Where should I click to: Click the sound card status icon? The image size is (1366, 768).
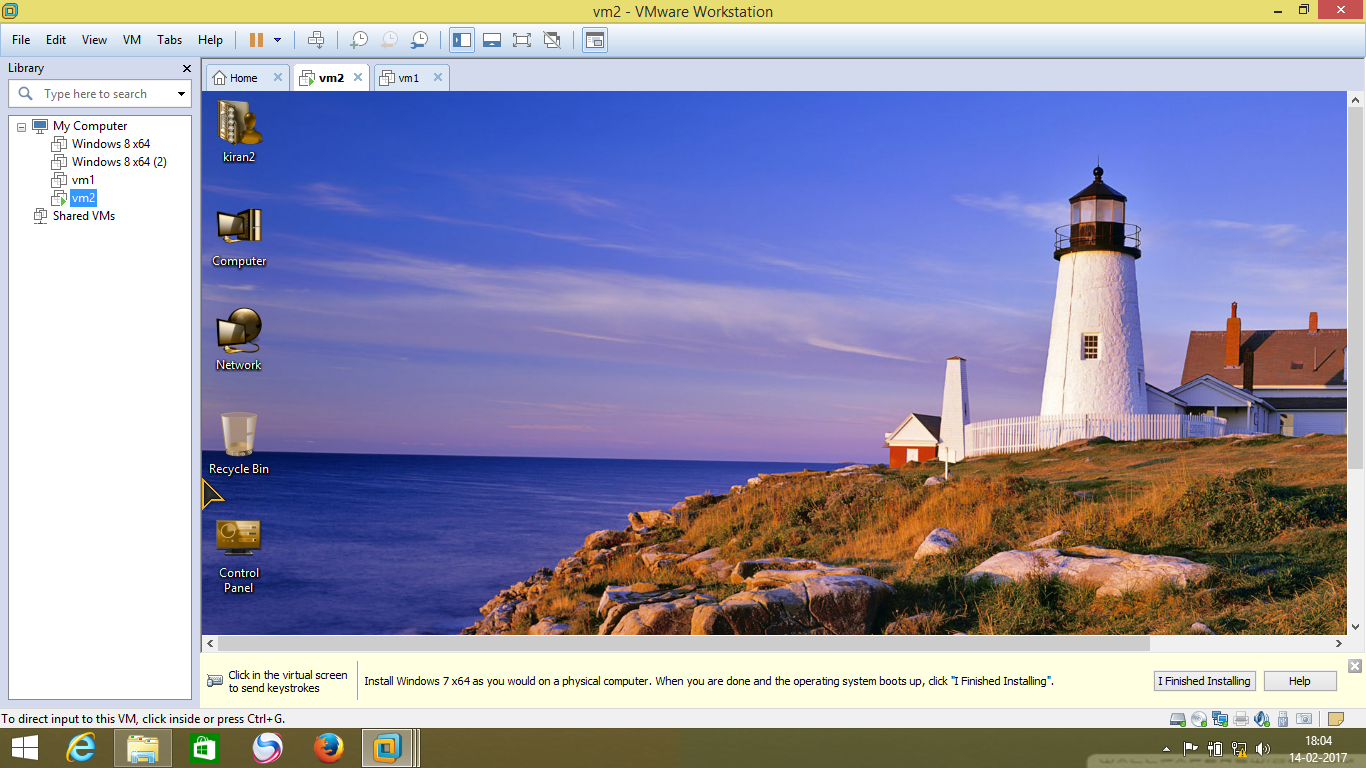1262,719
